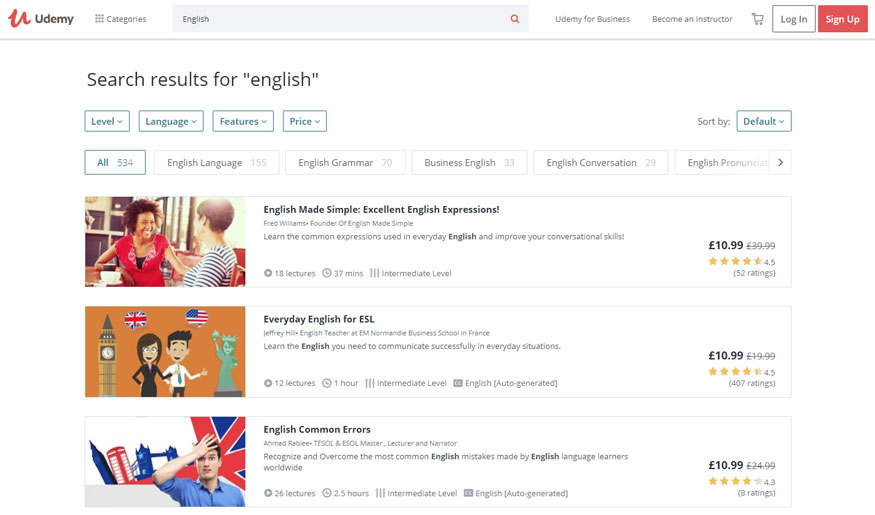Open English Common Errors course title
Viewport: 875px width, 515px height.
pos(317,430)
